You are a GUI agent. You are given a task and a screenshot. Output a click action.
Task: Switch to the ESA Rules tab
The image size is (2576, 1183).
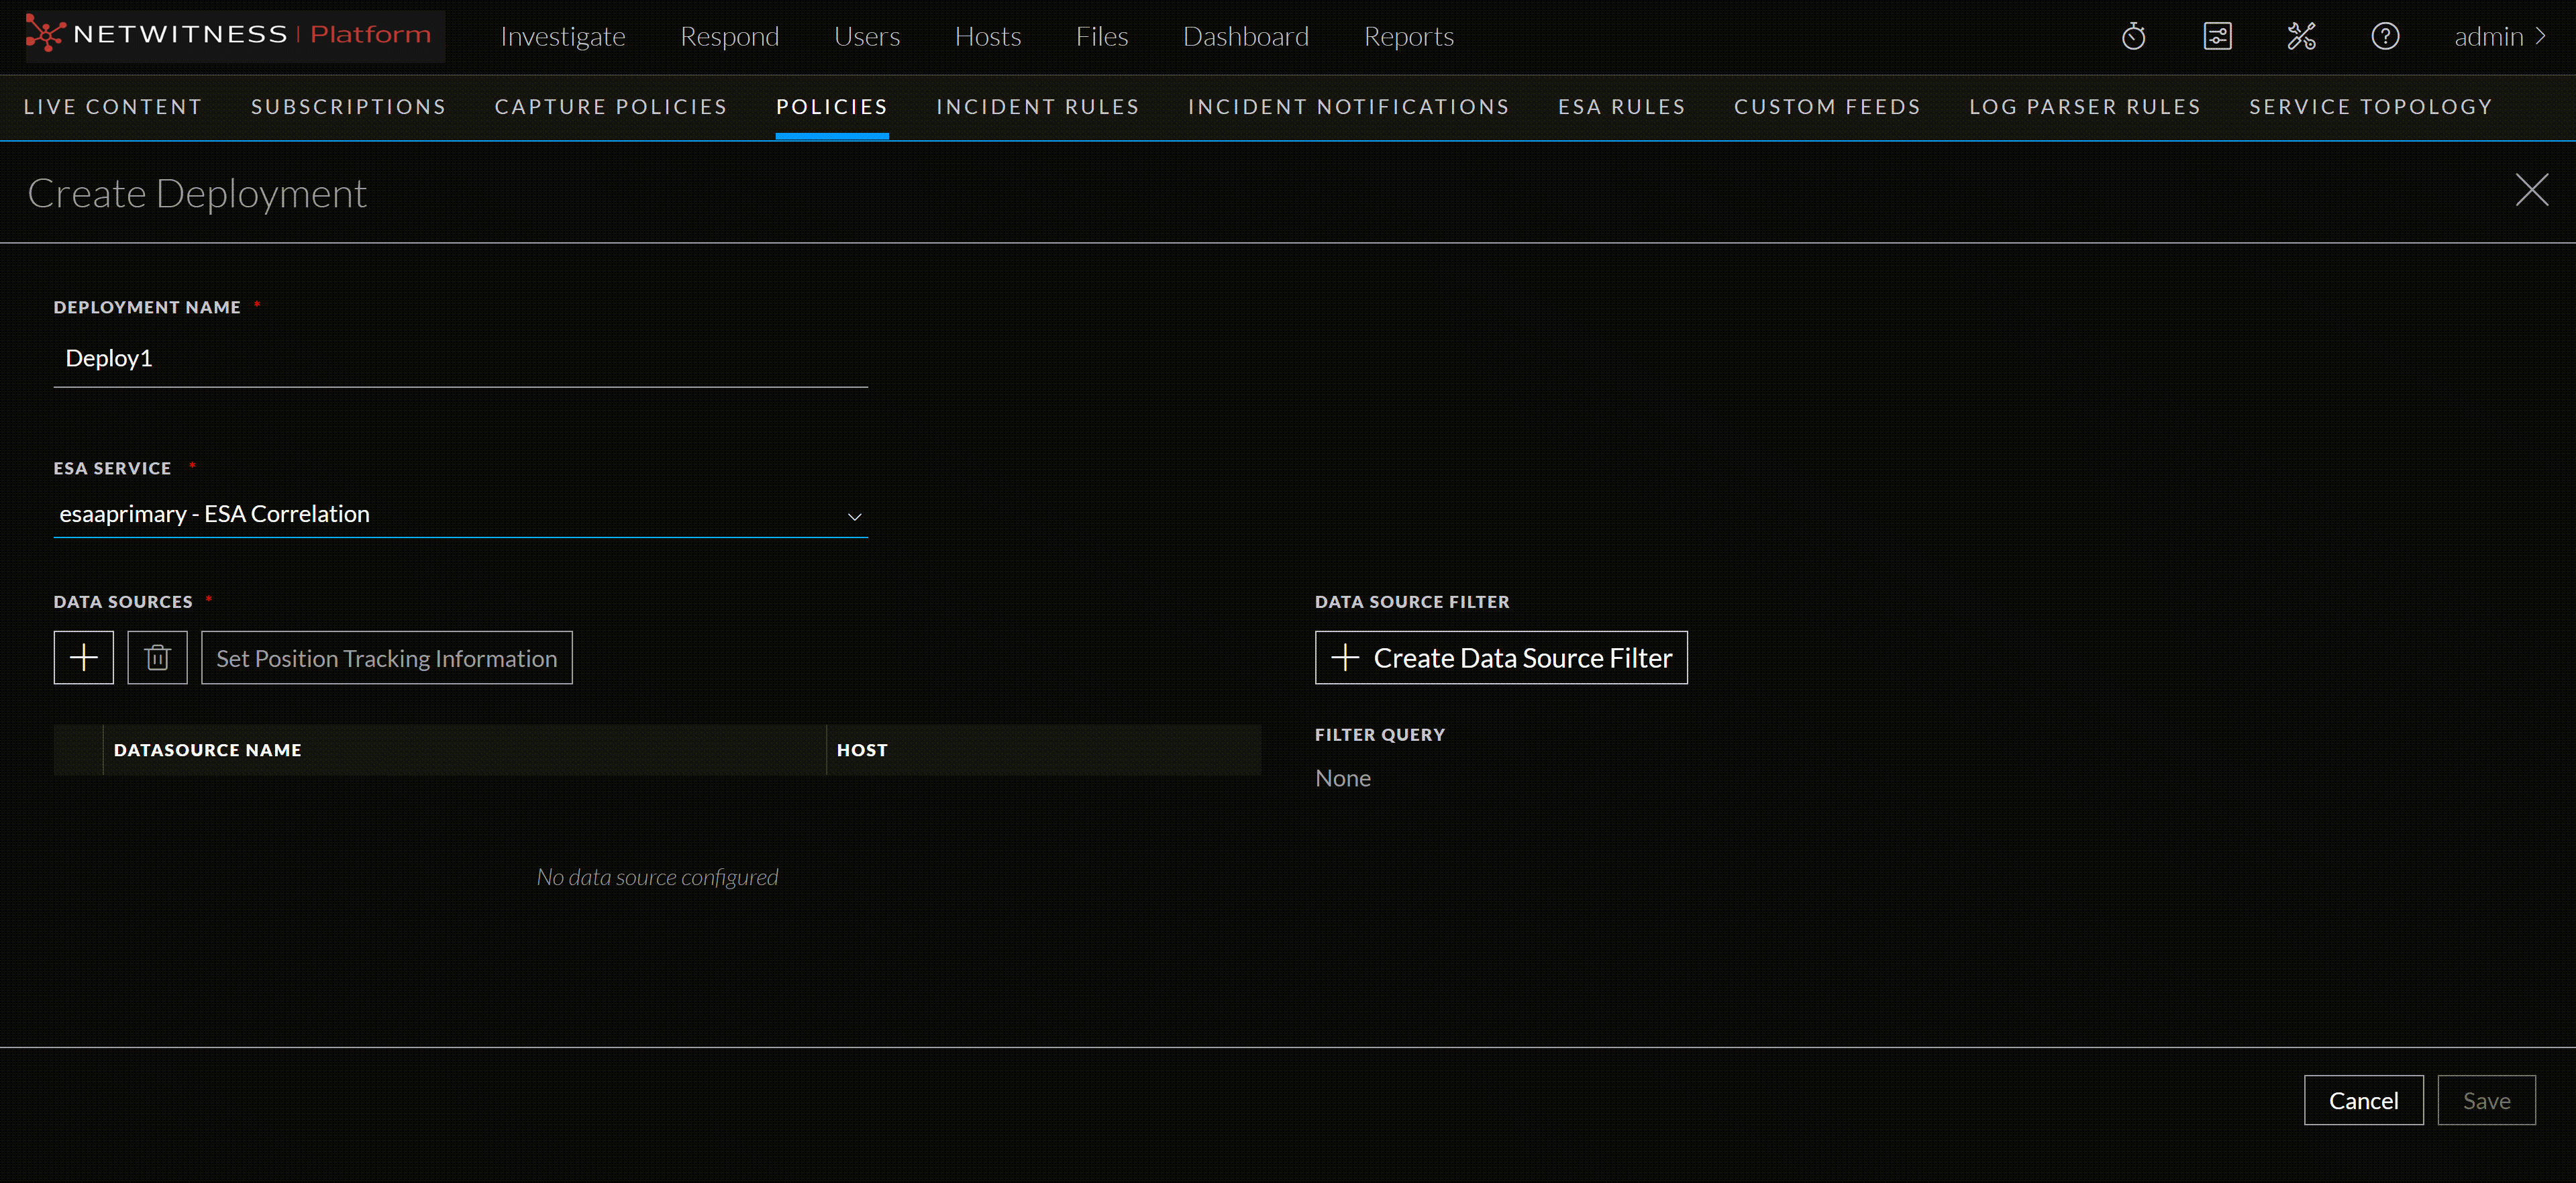coord(1621,107)
